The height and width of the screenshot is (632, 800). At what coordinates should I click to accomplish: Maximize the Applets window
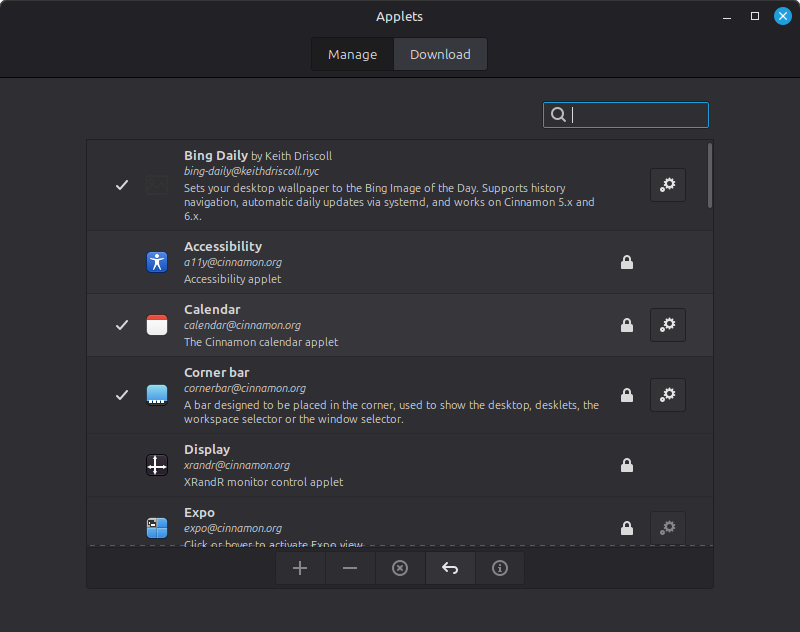click(x=755, y=16)
